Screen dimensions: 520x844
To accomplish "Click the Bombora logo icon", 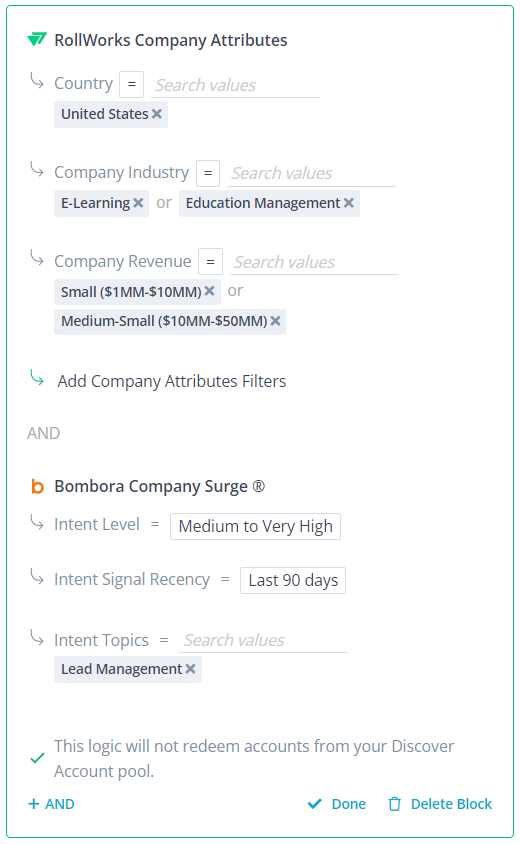I will click(x=37, y=486).
